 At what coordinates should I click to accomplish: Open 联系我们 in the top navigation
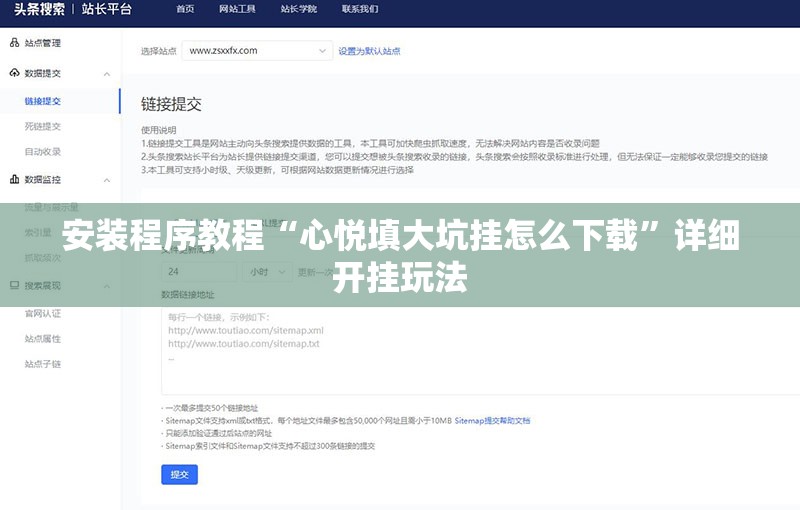point(360,9)
